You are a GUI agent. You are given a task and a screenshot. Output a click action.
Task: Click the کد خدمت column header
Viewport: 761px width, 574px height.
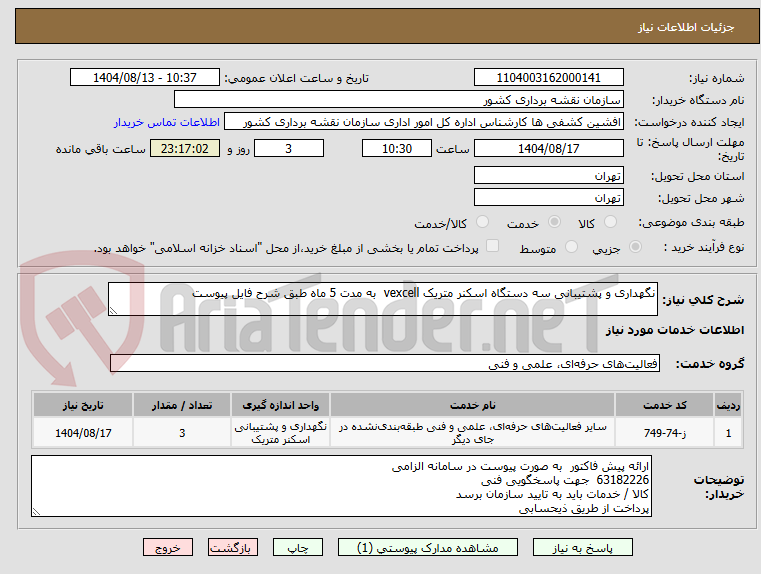point(664,405)
